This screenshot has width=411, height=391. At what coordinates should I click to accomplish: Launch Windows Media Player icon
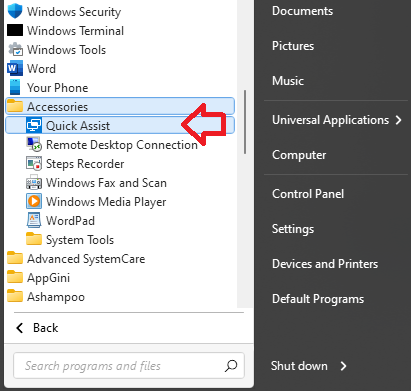pyautogui.click(x=34, y=202)
